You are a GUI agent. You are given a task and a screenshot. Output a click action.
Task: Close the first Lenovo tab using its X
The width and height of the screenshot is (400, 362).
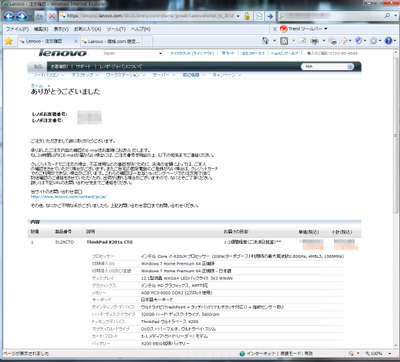pos(76,41)
